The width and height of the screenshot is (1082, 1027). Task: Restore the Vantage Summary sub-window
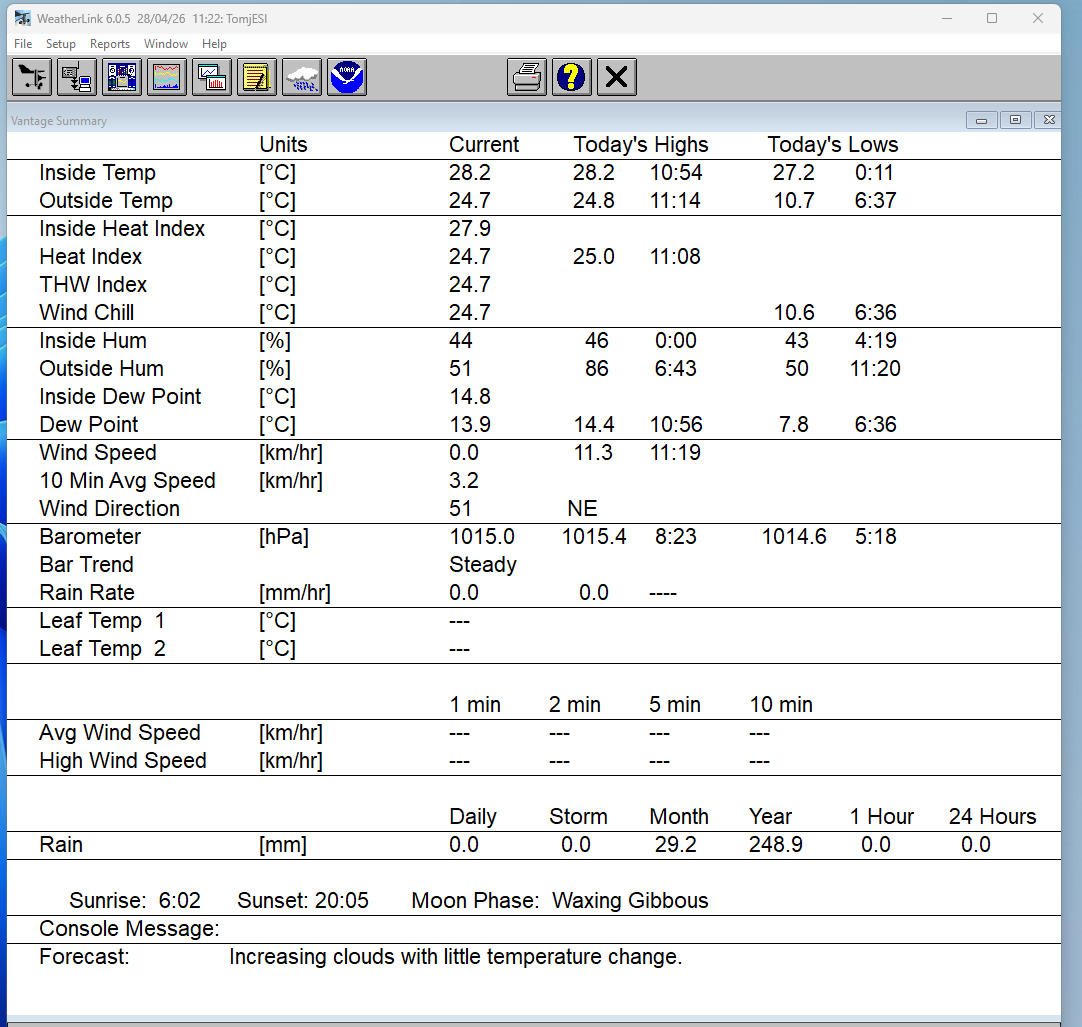tap(1015, 120)
